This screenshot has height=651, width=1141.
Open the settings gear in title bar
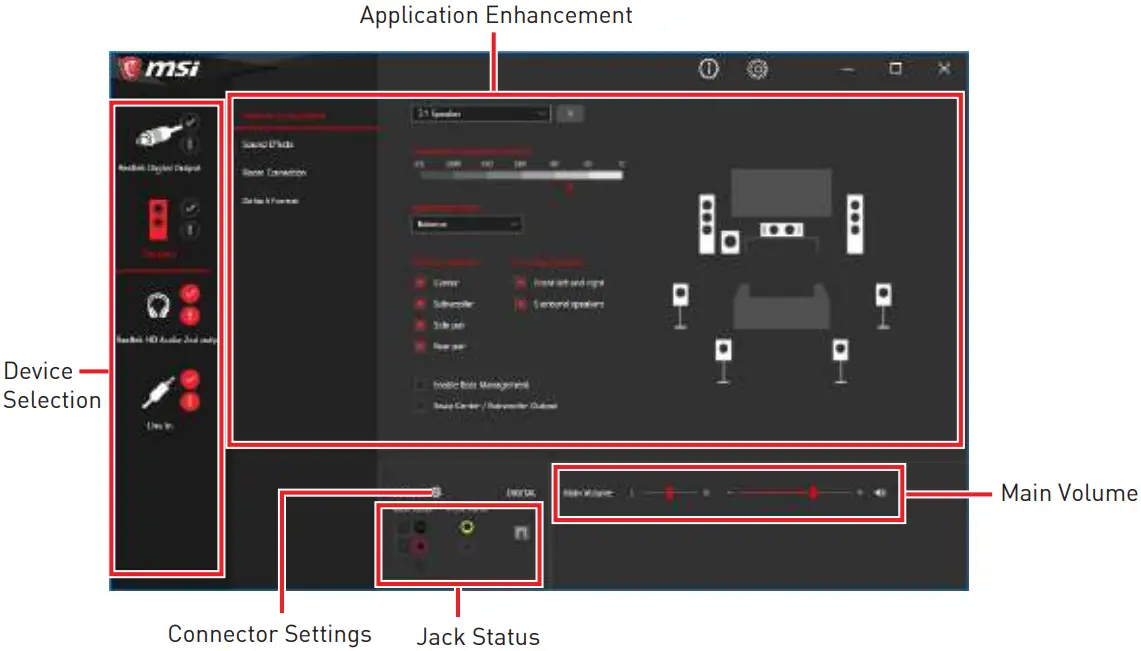(758, 69)
